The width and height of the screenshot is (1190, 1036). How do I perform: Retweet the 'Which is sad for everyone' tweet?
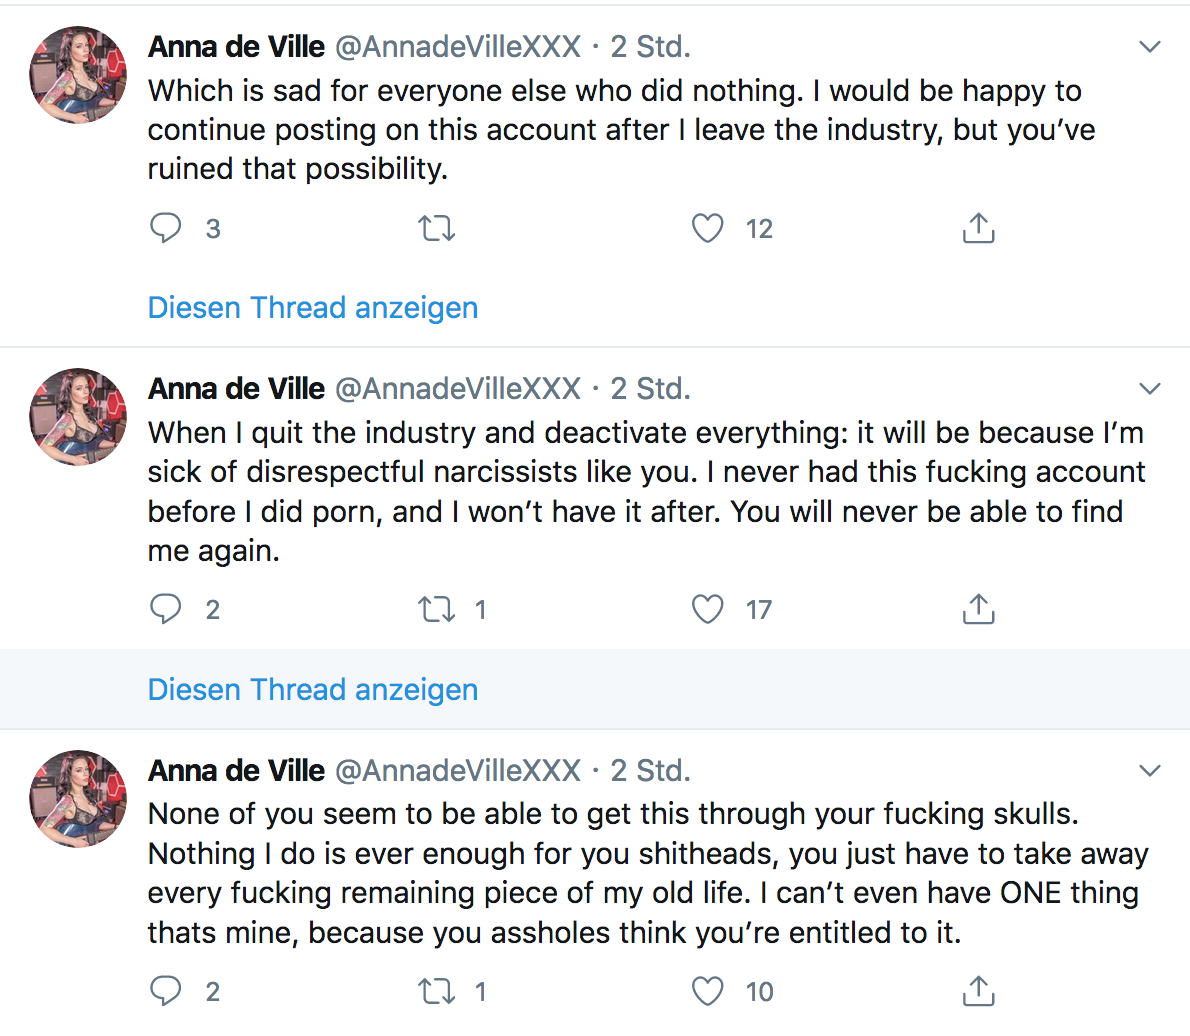[x=436, y=229]
